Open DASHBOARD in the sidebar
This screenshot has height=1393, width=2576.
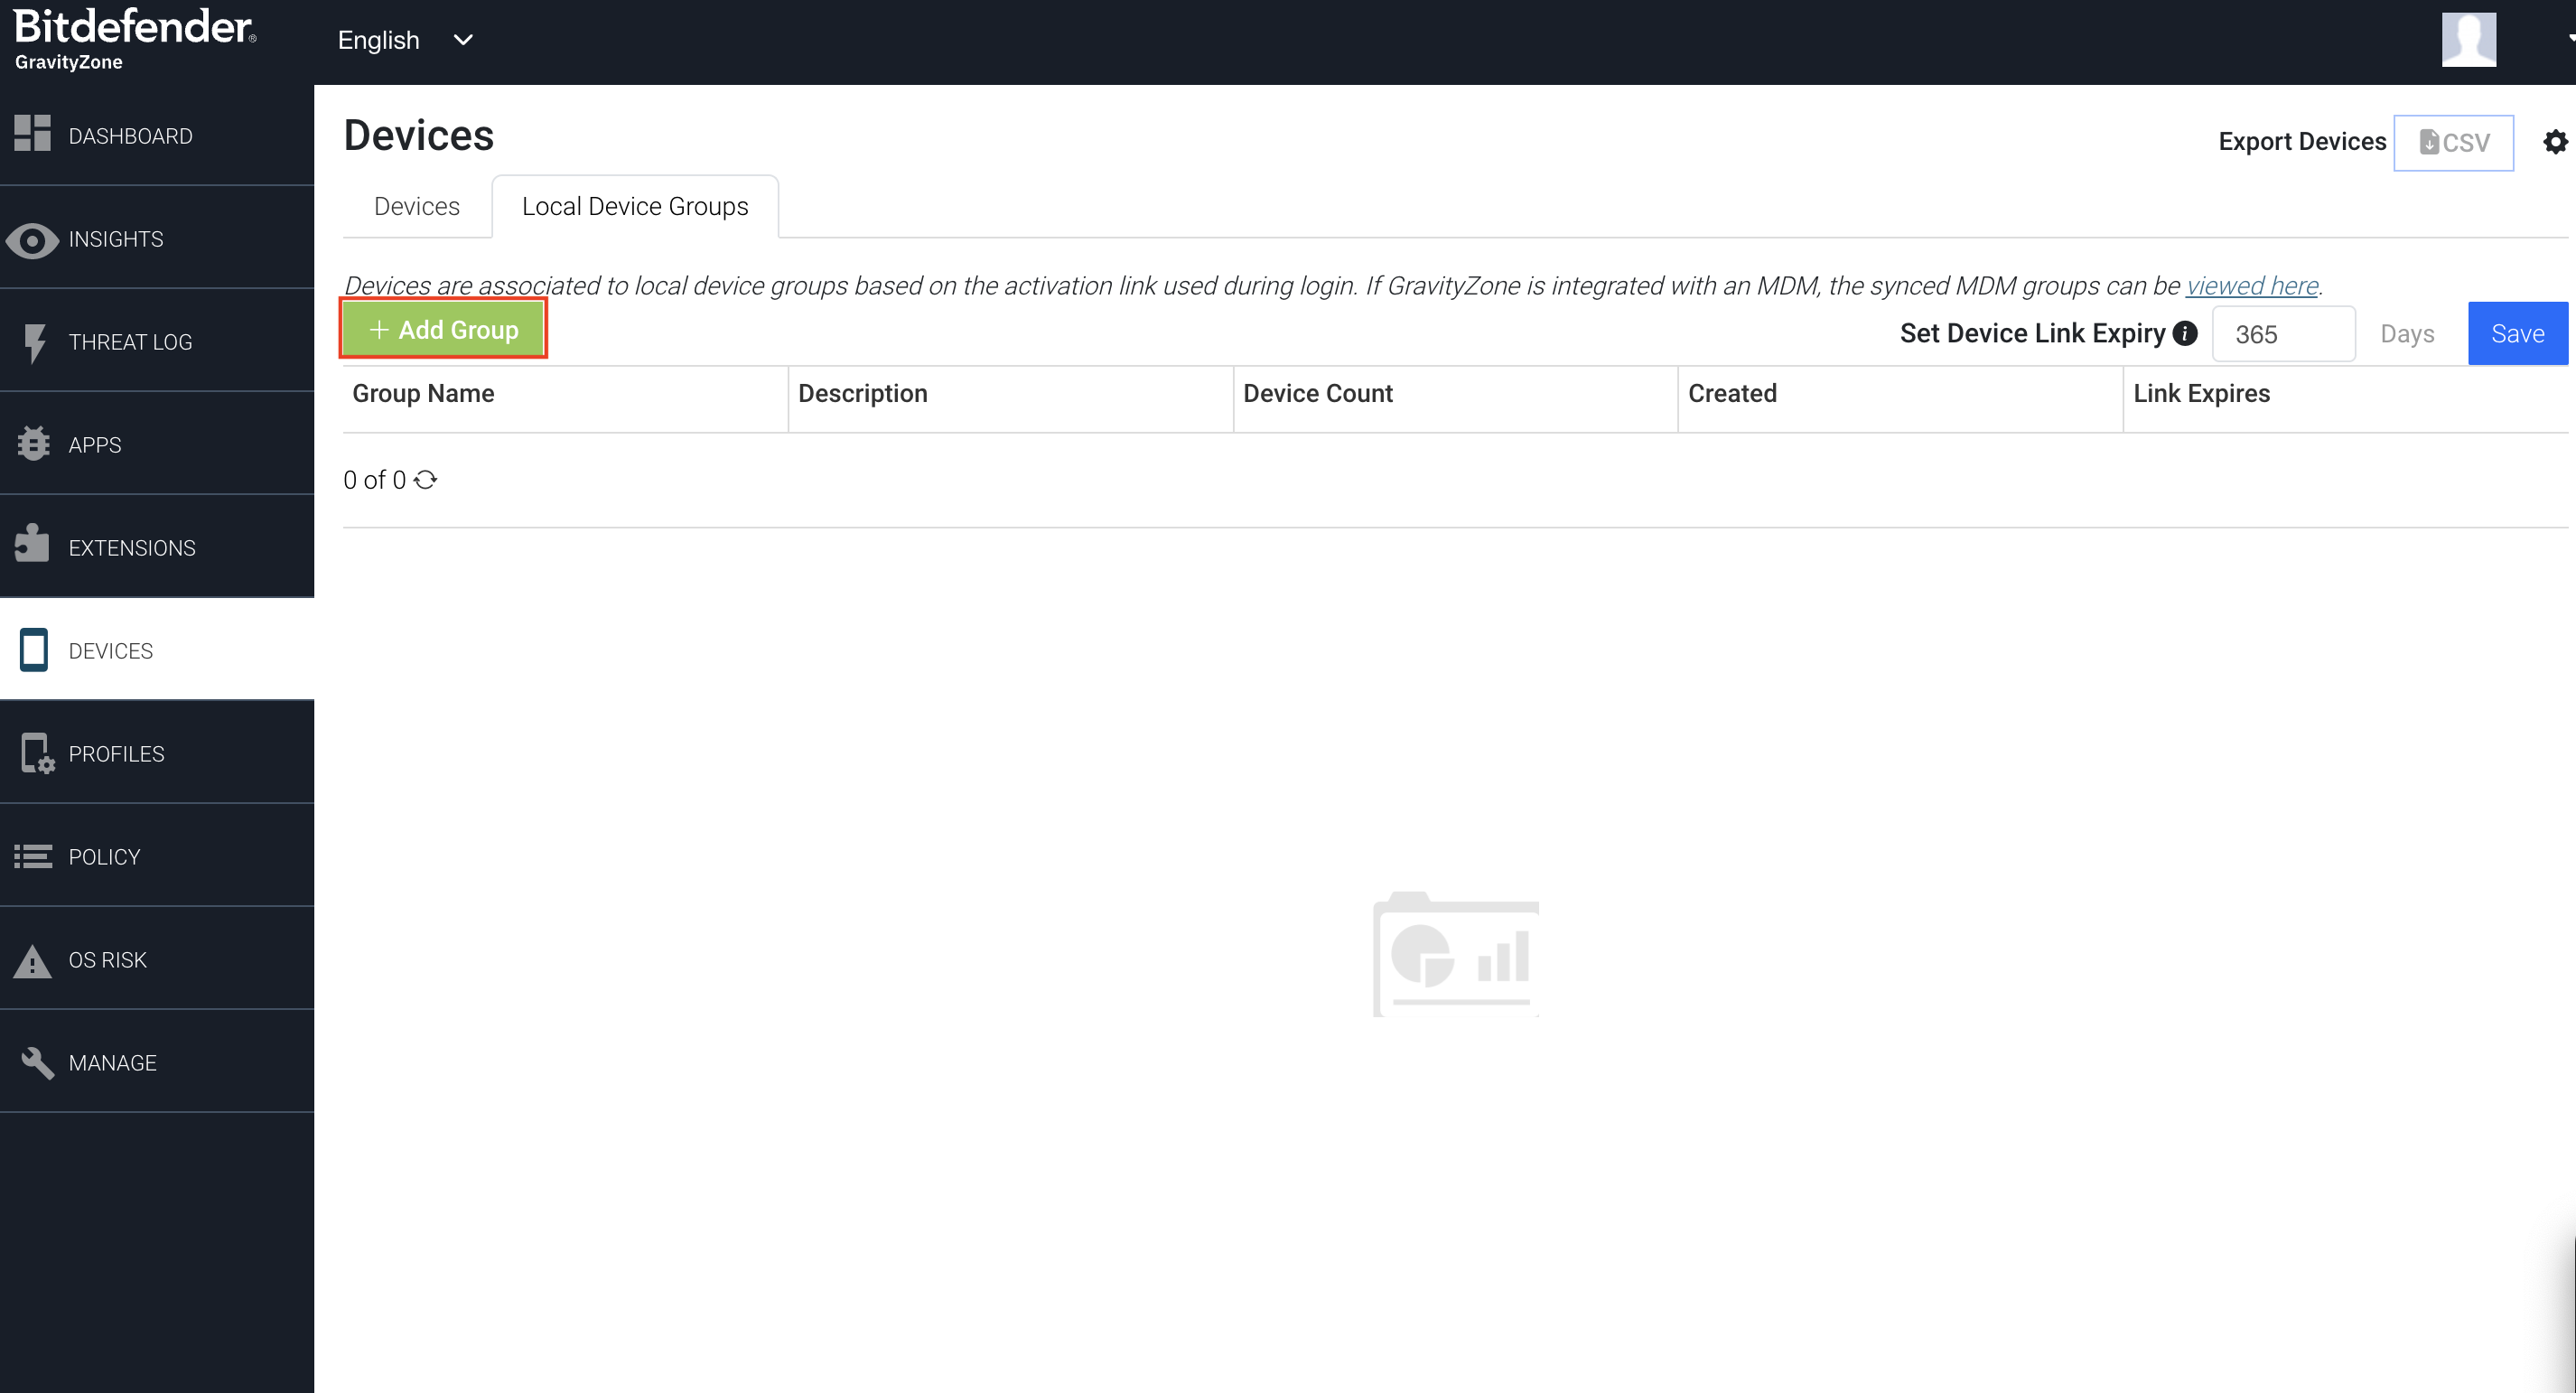(157, 135)
